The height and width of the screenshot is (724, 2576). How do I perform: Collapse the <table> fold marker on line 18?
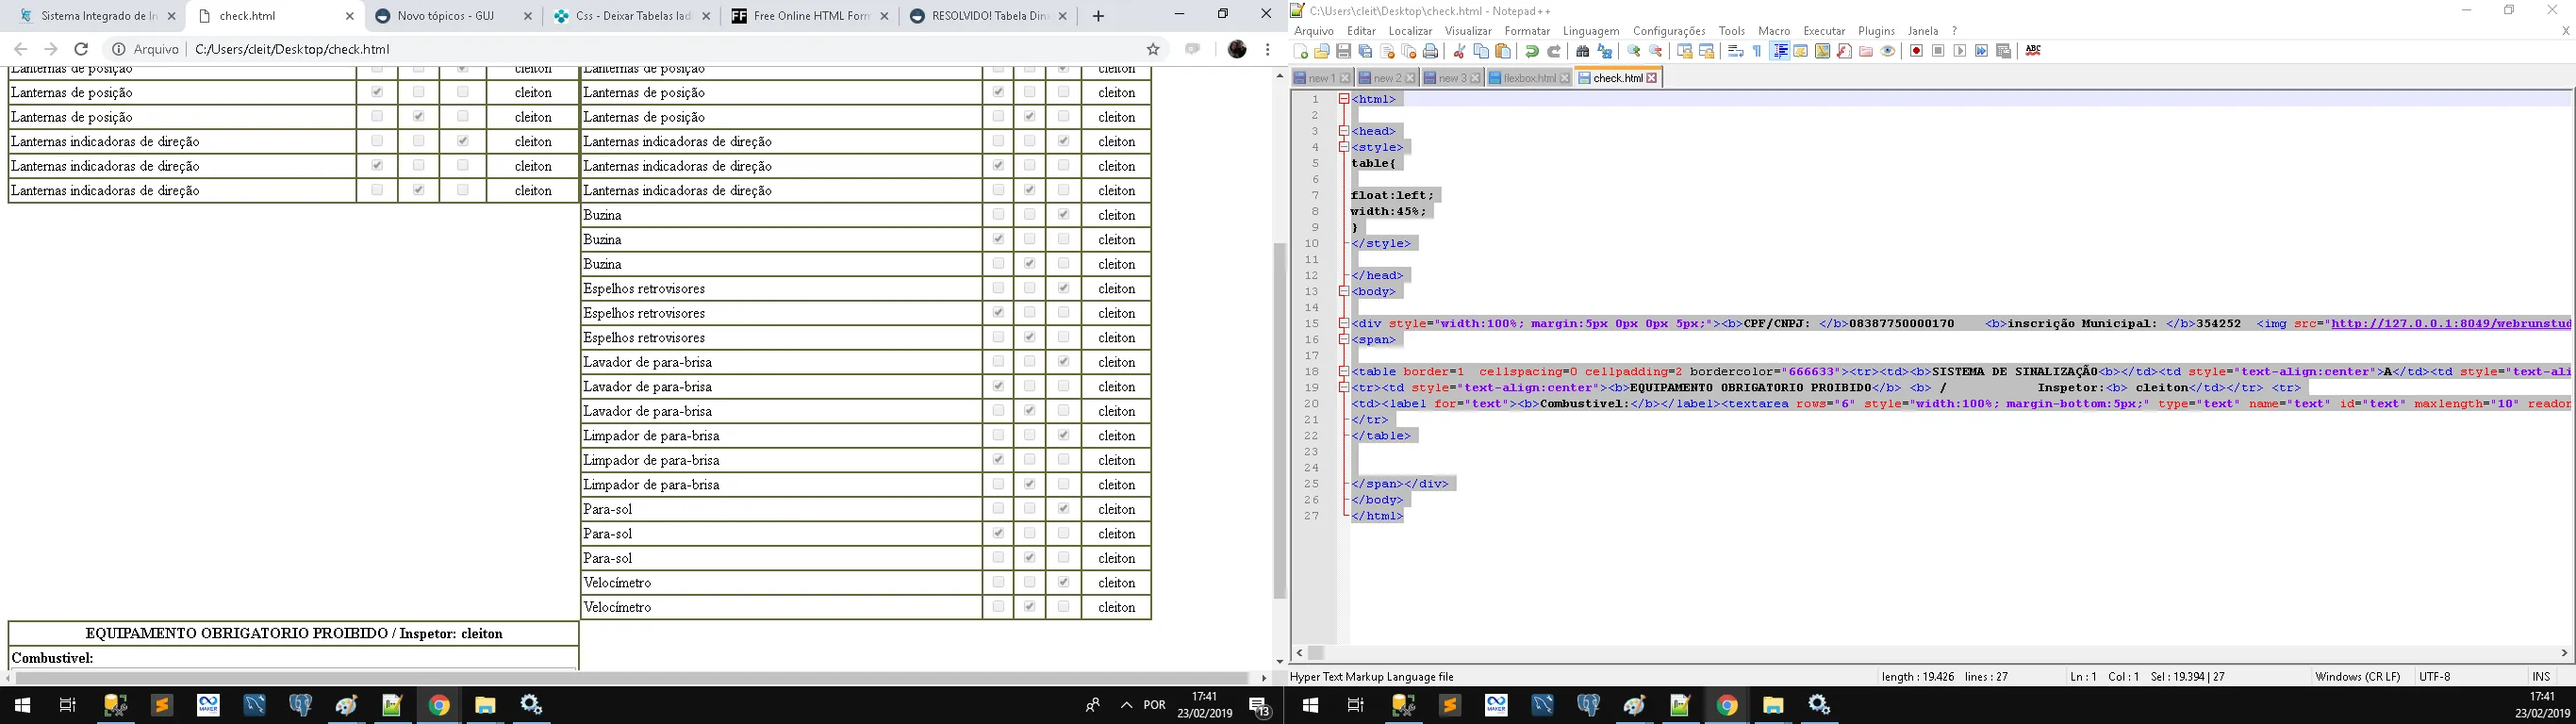[x=1344, y=371]
